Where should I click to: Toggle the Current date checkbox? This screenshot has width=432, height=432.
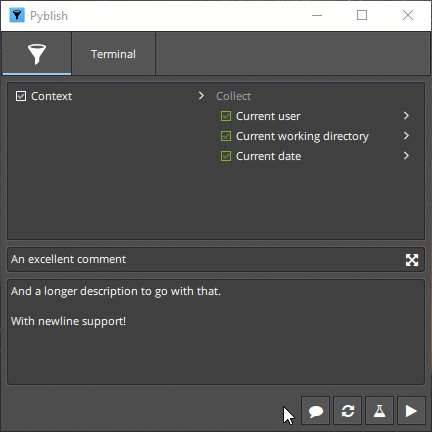[226, 156]
